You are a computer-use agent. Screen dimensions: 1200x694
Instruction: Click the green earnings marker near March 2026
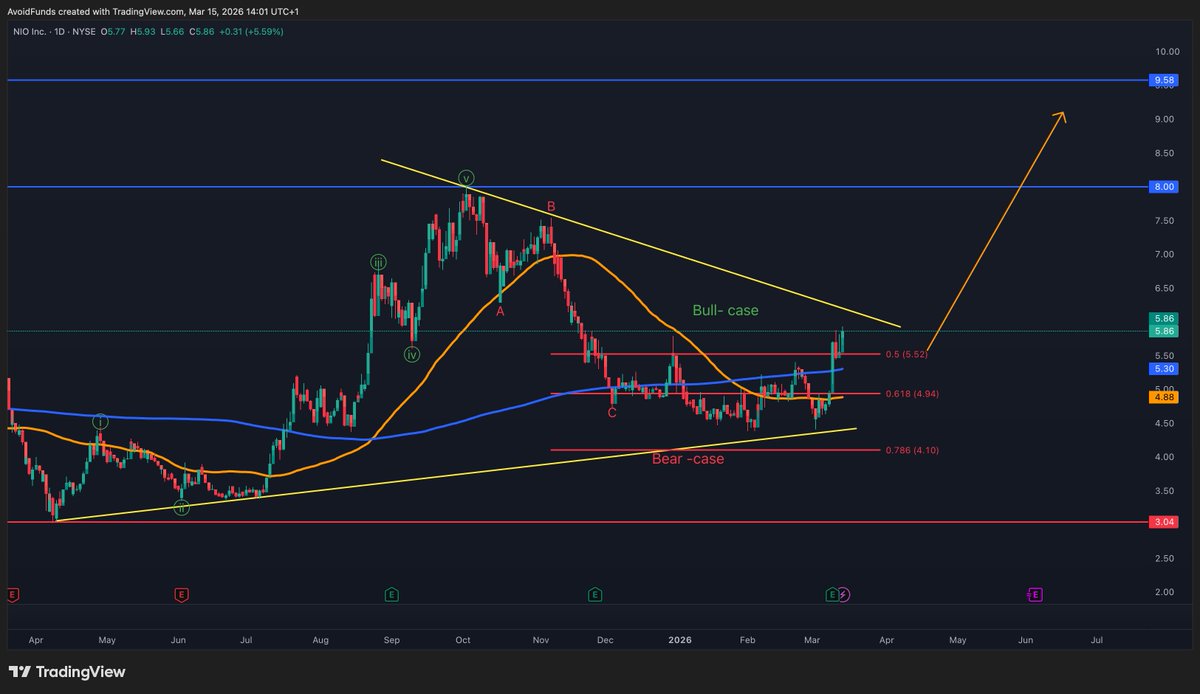[x=832, y=594]
